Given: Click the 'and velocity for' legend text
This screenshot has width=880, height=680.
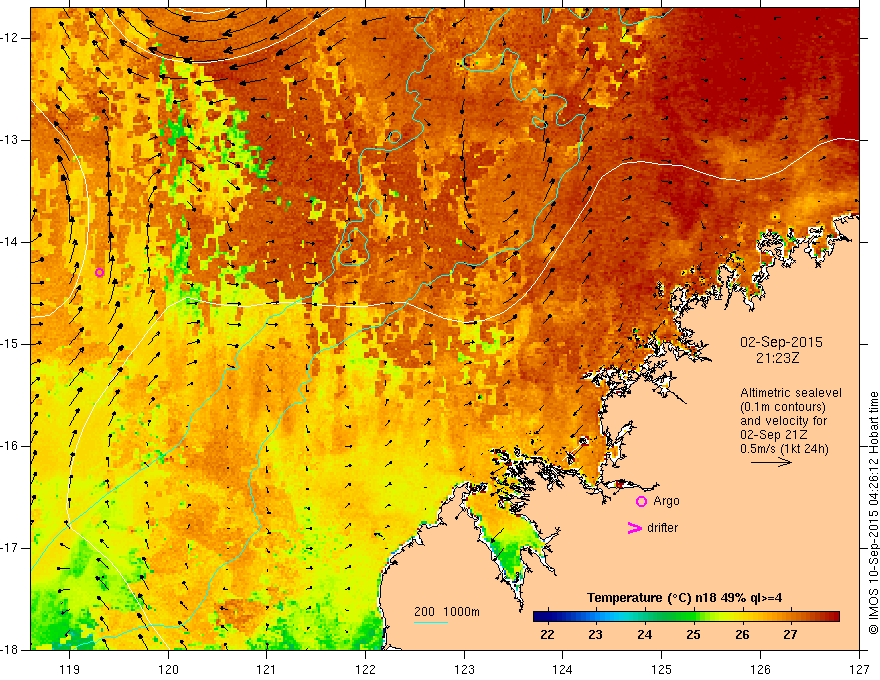Looking at the screenshot, I should coord(783,420).
